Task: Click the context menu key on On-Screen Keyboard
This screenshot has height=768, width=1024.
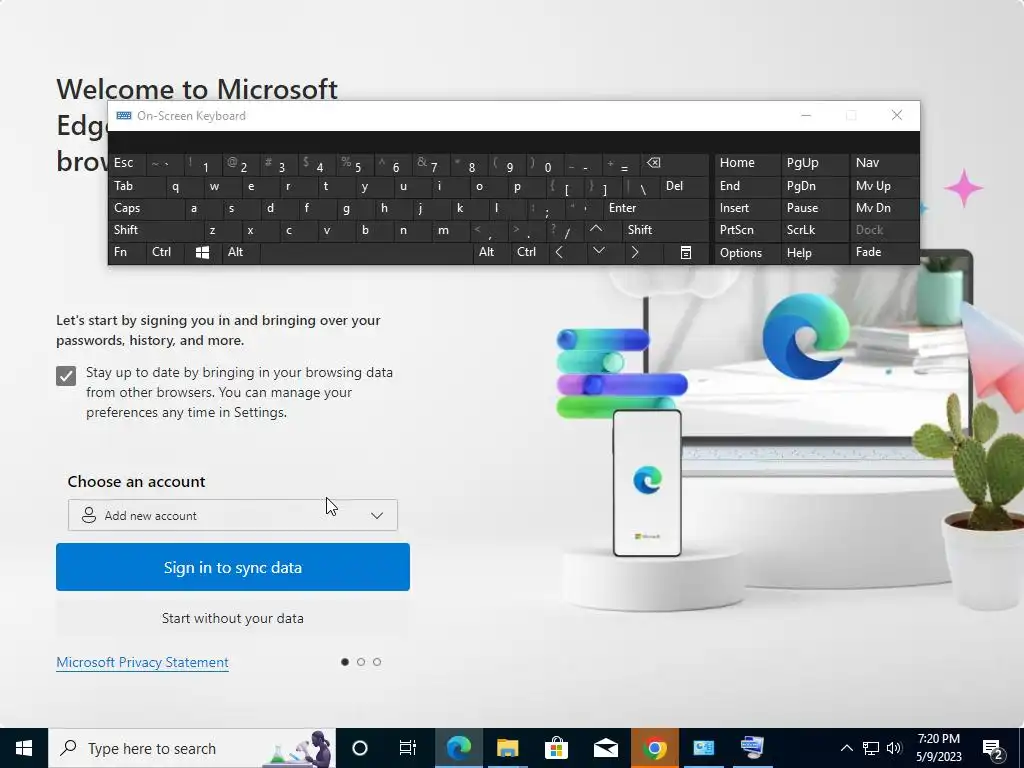Action: point(686,253)
